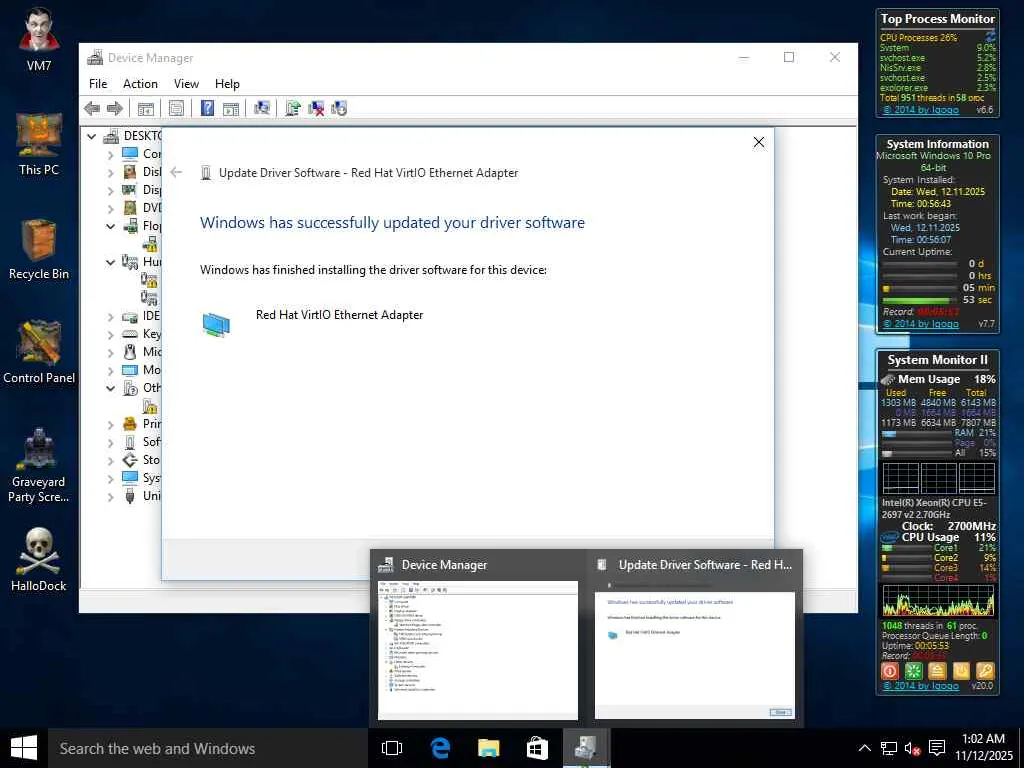1024x768 pixels.
Task: Open File Explorer from the taskbar
Action: tap(488, 748)
